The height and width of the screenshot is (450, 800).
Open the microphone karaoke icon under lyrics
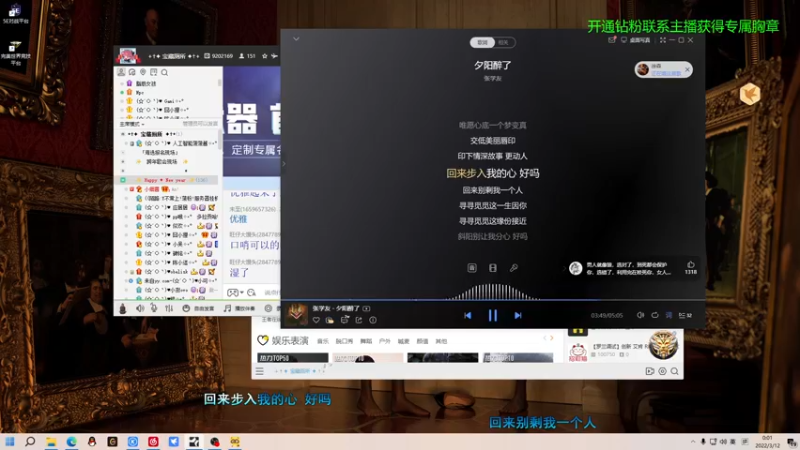(x=514, y=268)
